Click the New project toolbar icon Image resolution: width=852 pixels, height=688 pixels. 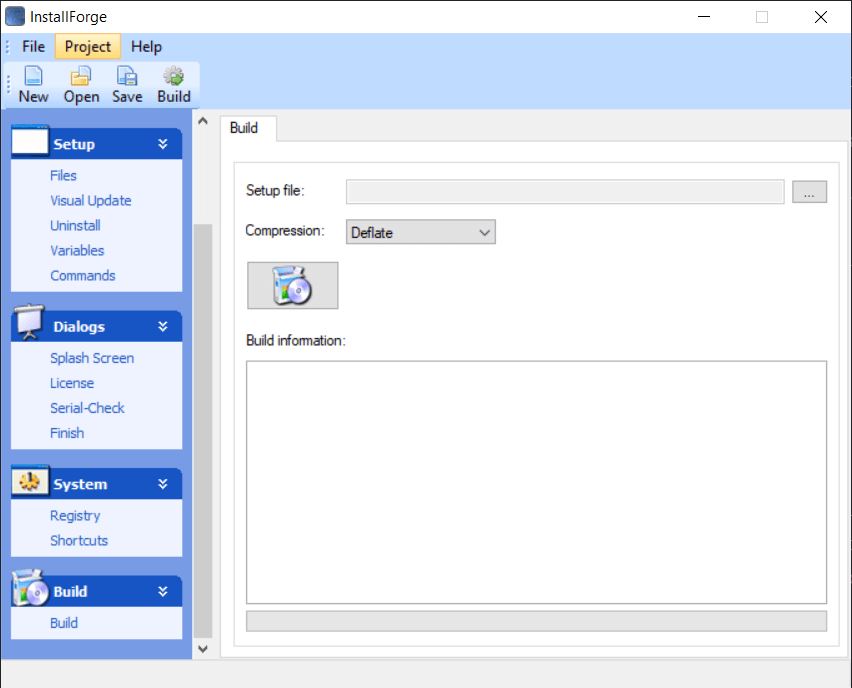34,76
